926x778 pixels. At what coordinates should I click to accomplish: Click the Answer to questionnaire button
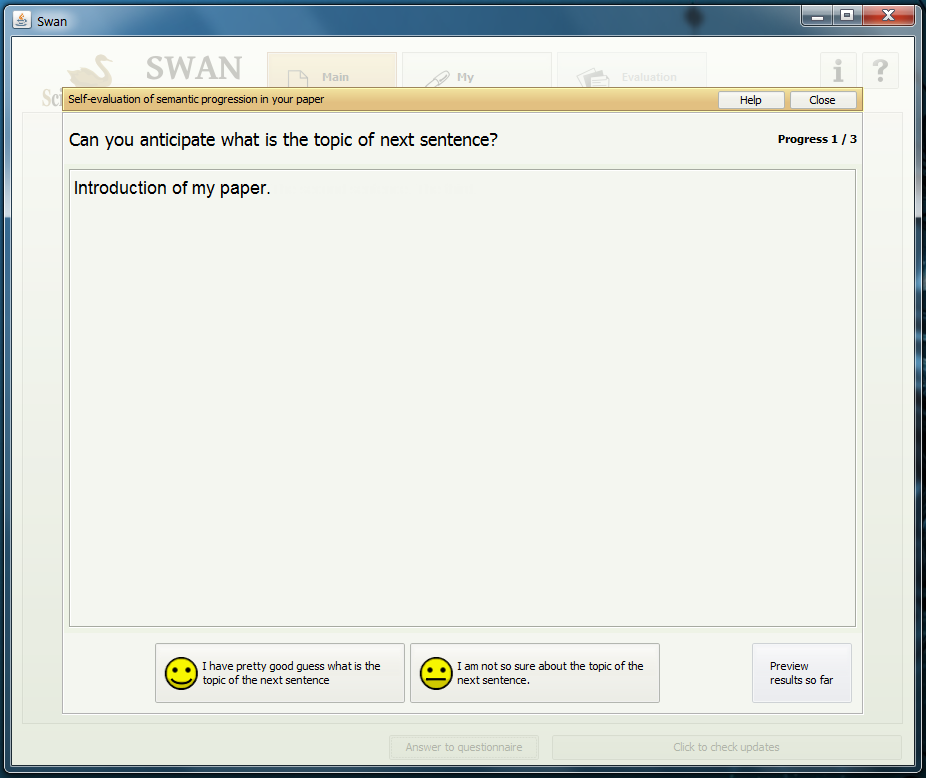tap(464, 747)
